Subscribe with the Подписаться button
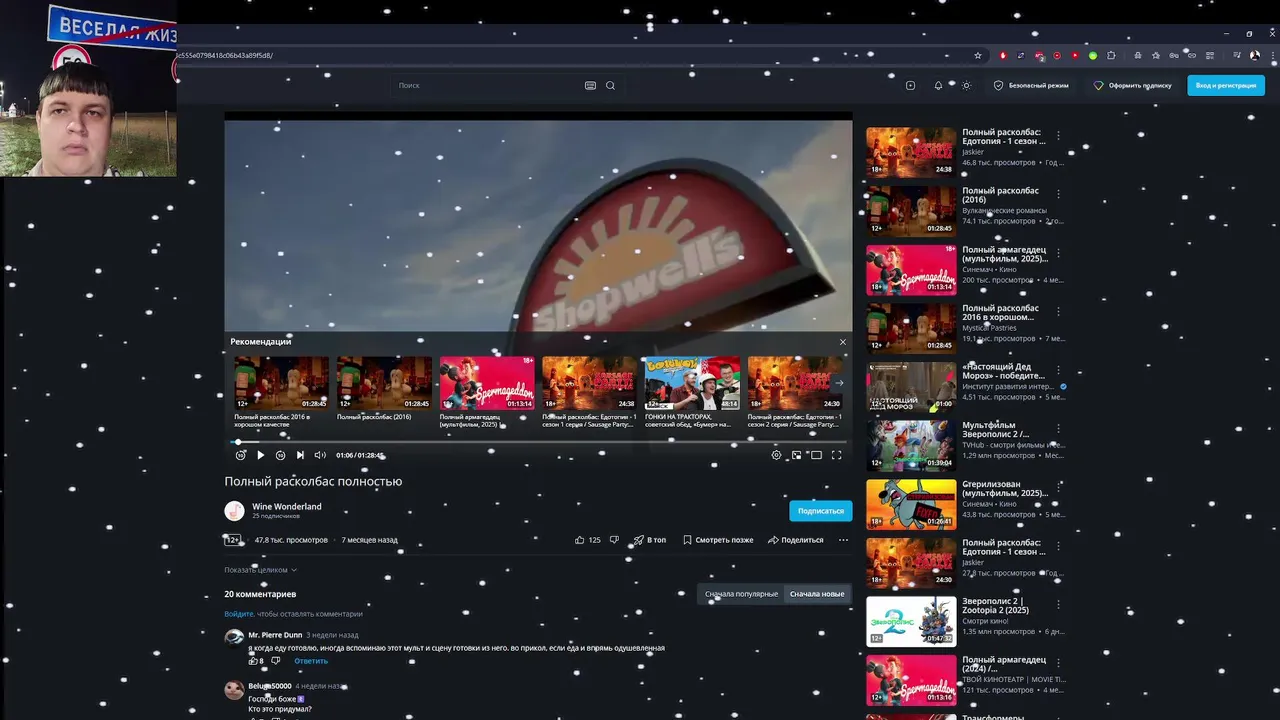Image resolution: width=1280 pixels, height=720 pixels. pyautogui.click(x=820, y=511)
